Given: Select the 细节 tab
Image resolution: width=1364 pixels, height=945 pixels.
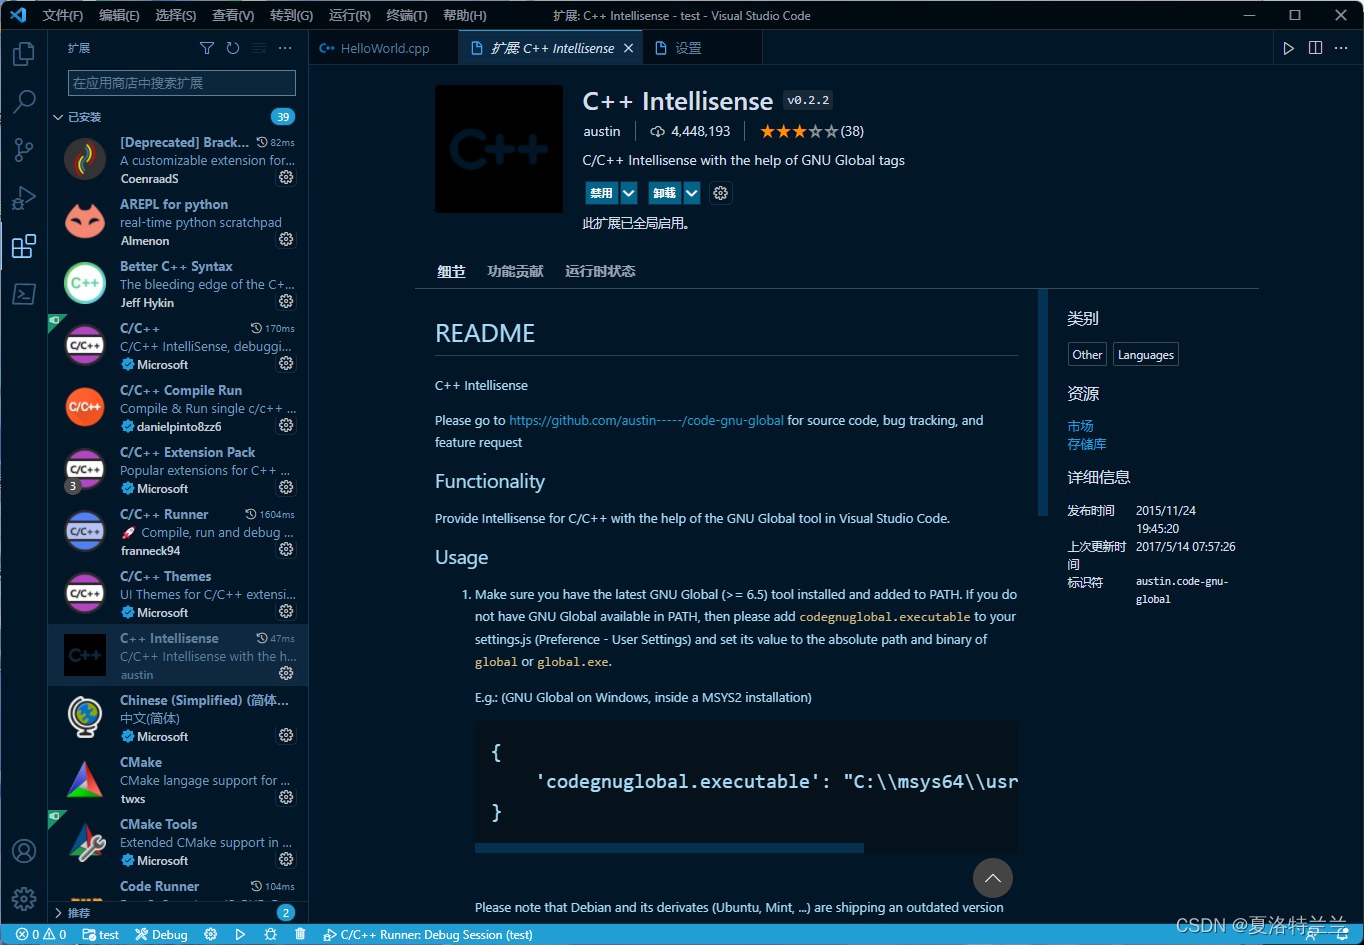Looking at the screenshot, I should click(451, 271).
